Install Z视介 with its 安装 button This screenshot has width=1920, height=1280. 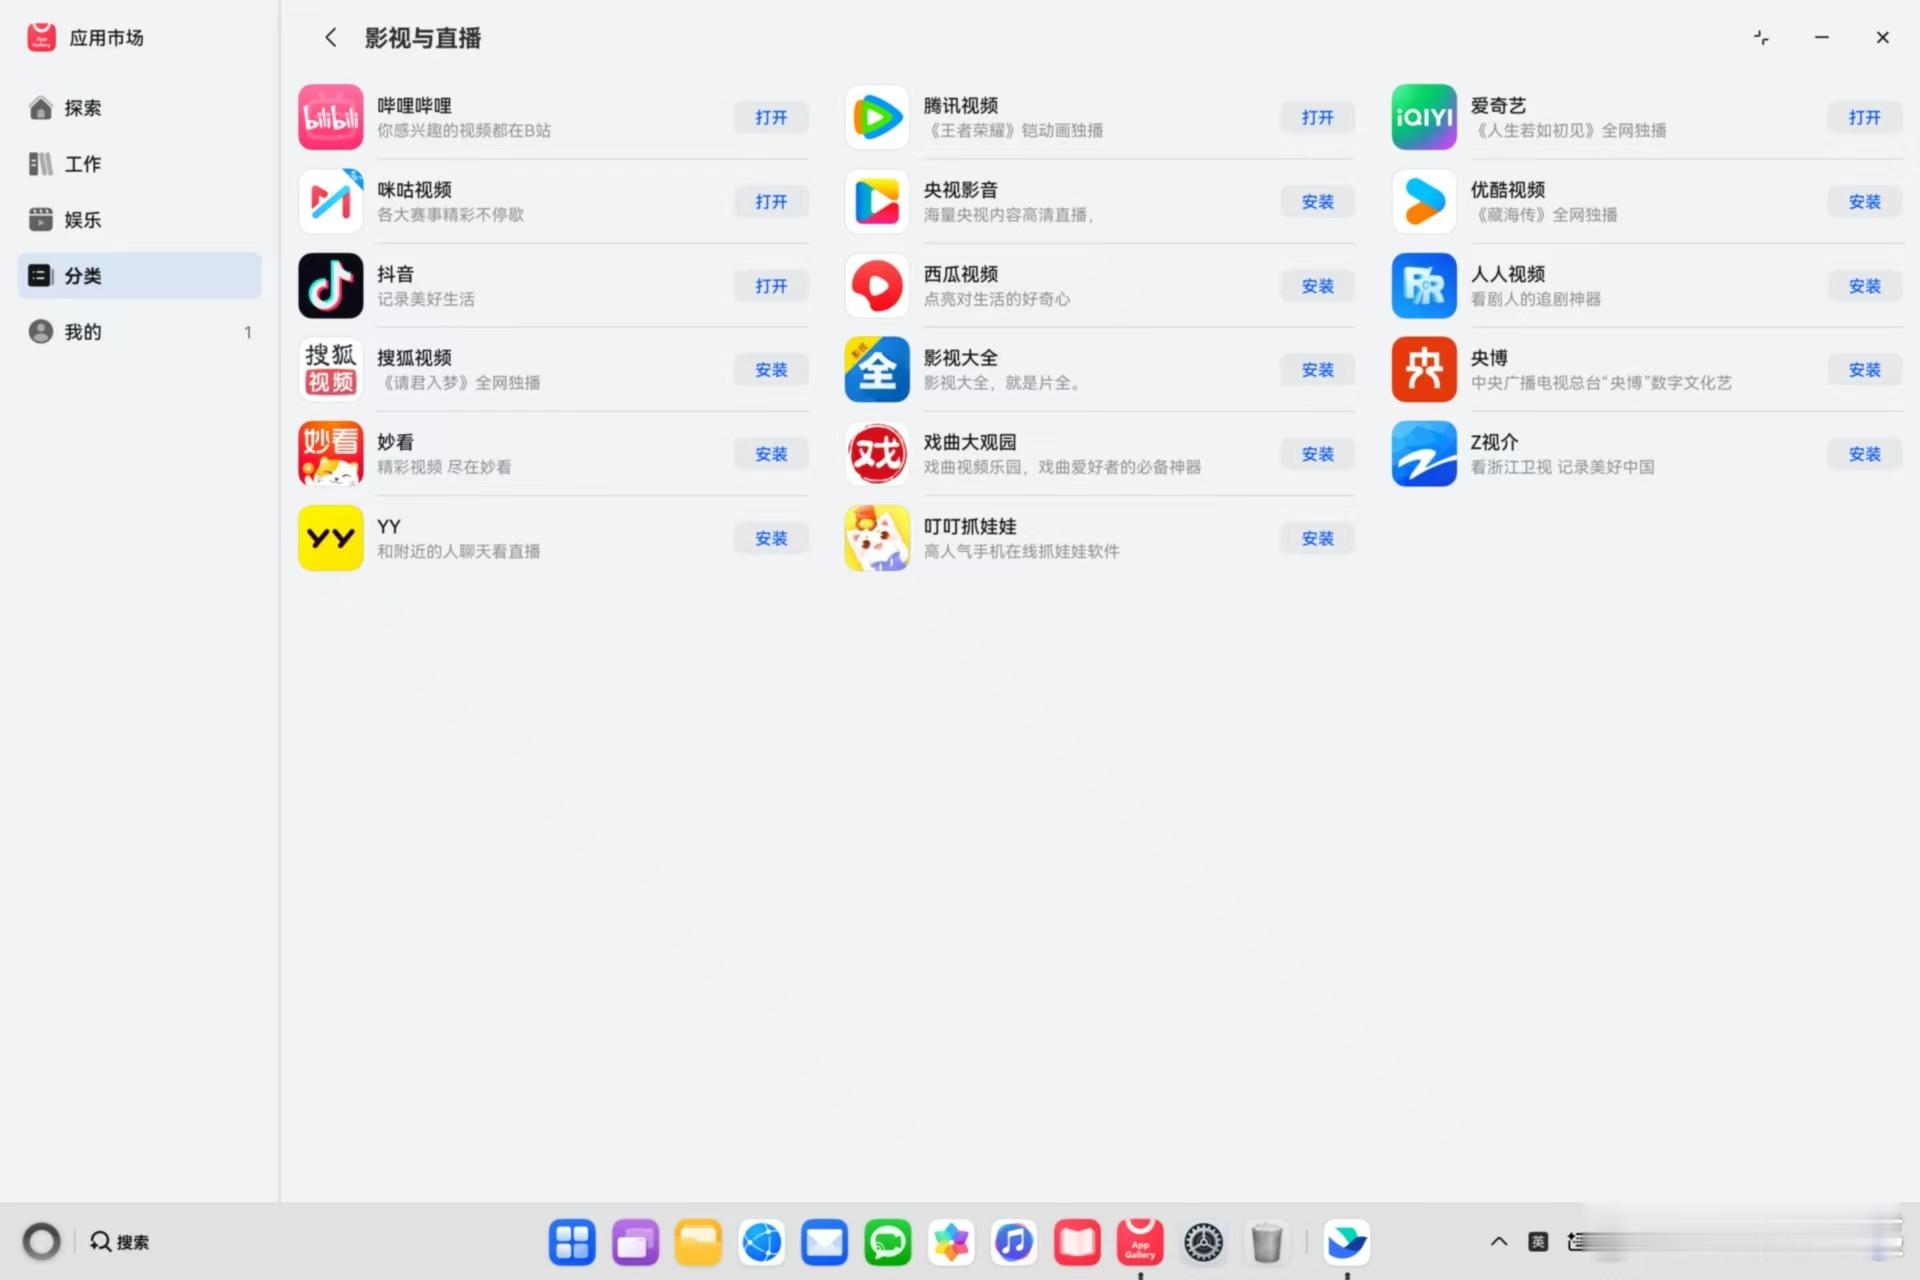pos(1864,453)
